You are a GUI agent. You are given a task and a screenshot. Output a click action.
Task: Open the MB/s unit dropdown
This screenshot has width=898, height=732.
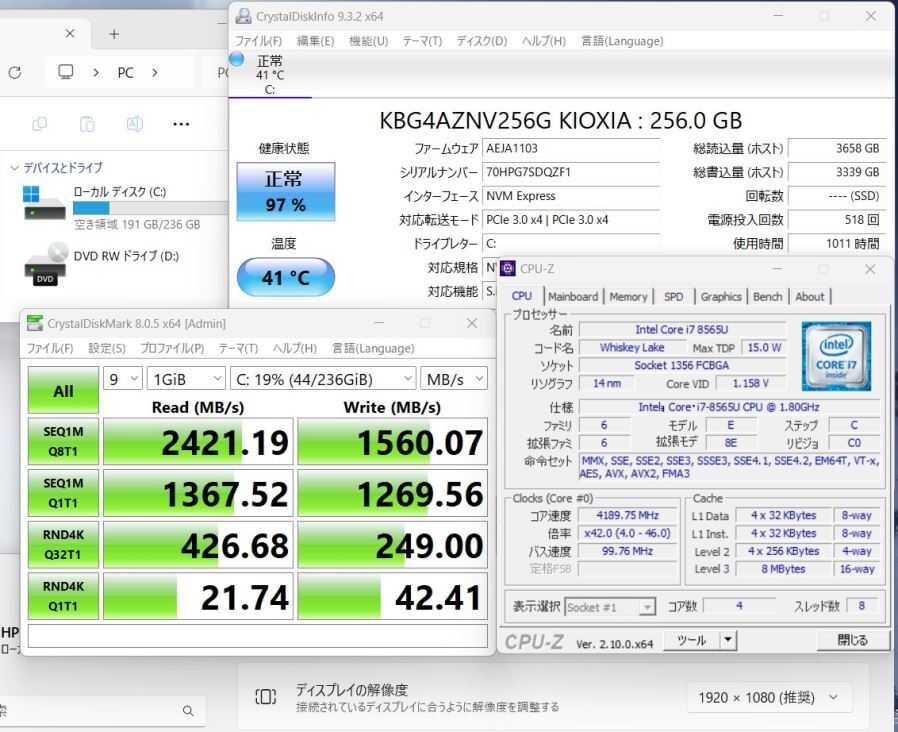click(x=454, y=379)
